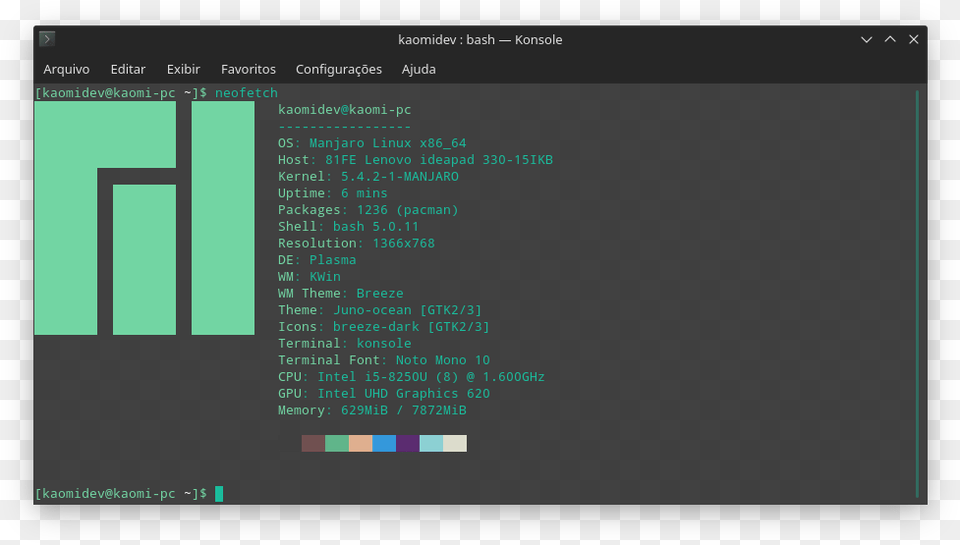This screenshot has height=545, width=960.
Task: Click the Shell: bash 5.0.11 line
Action: (348, 227)
